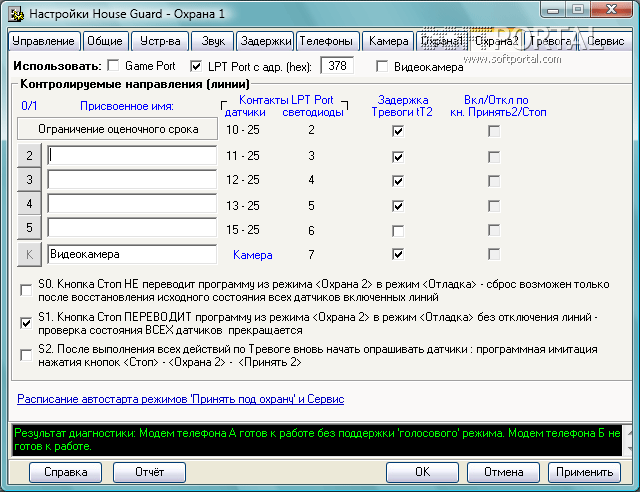This screenshot has height=492, width=640.
Task: Click the name field for line 3
Action: [x=132, y=179]
